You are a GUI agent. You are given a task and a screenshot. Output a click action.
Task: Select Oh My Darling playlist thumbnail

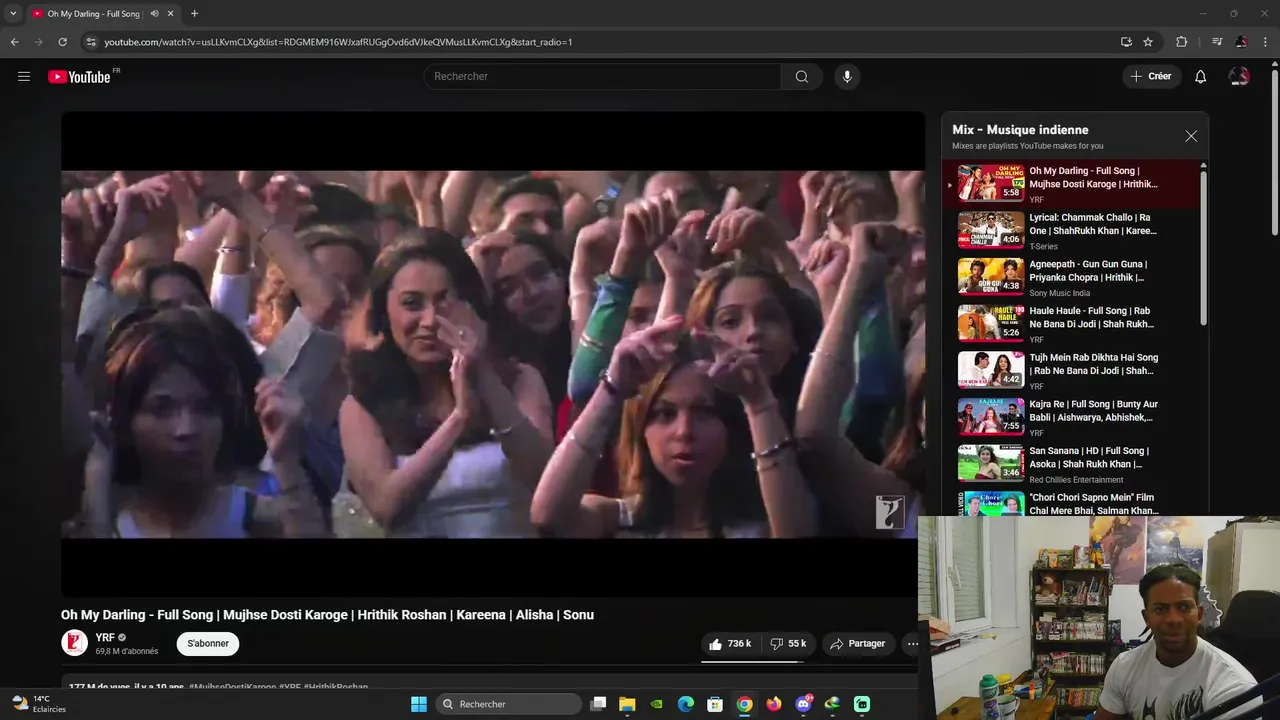(991, 182)
